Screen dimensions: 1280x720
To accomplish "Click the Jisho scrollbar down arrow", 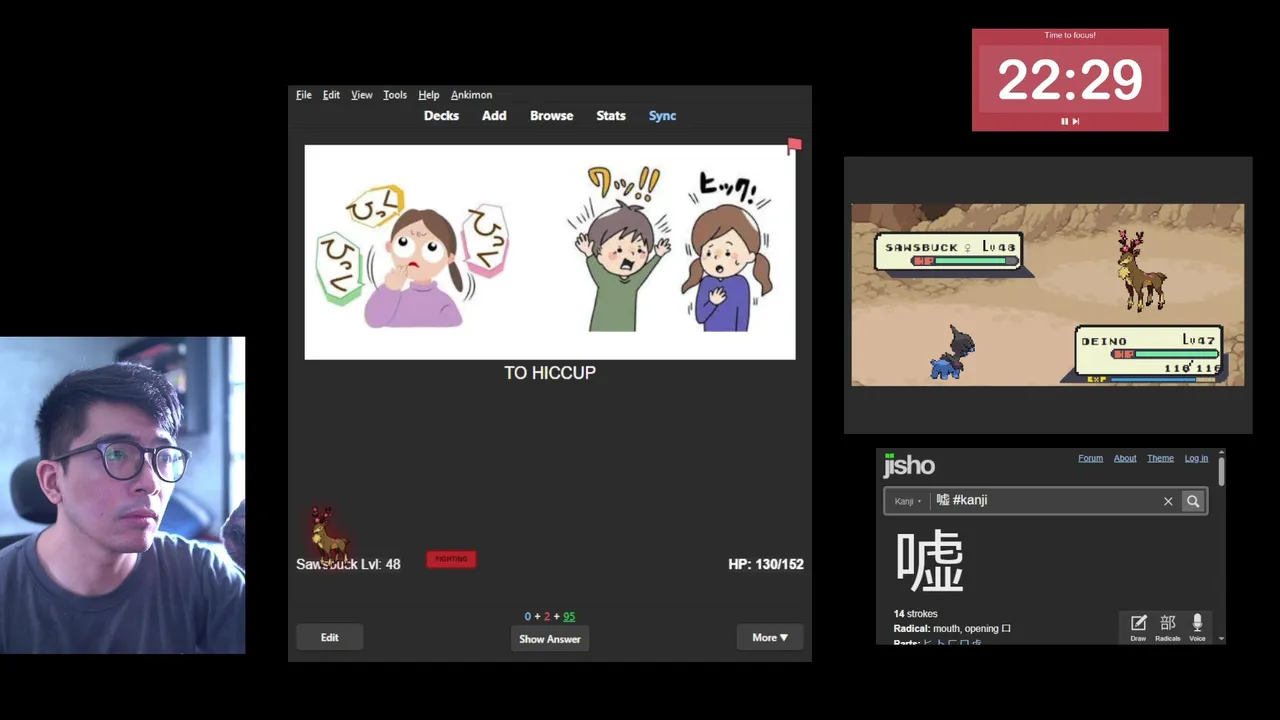I will 1221,638.
